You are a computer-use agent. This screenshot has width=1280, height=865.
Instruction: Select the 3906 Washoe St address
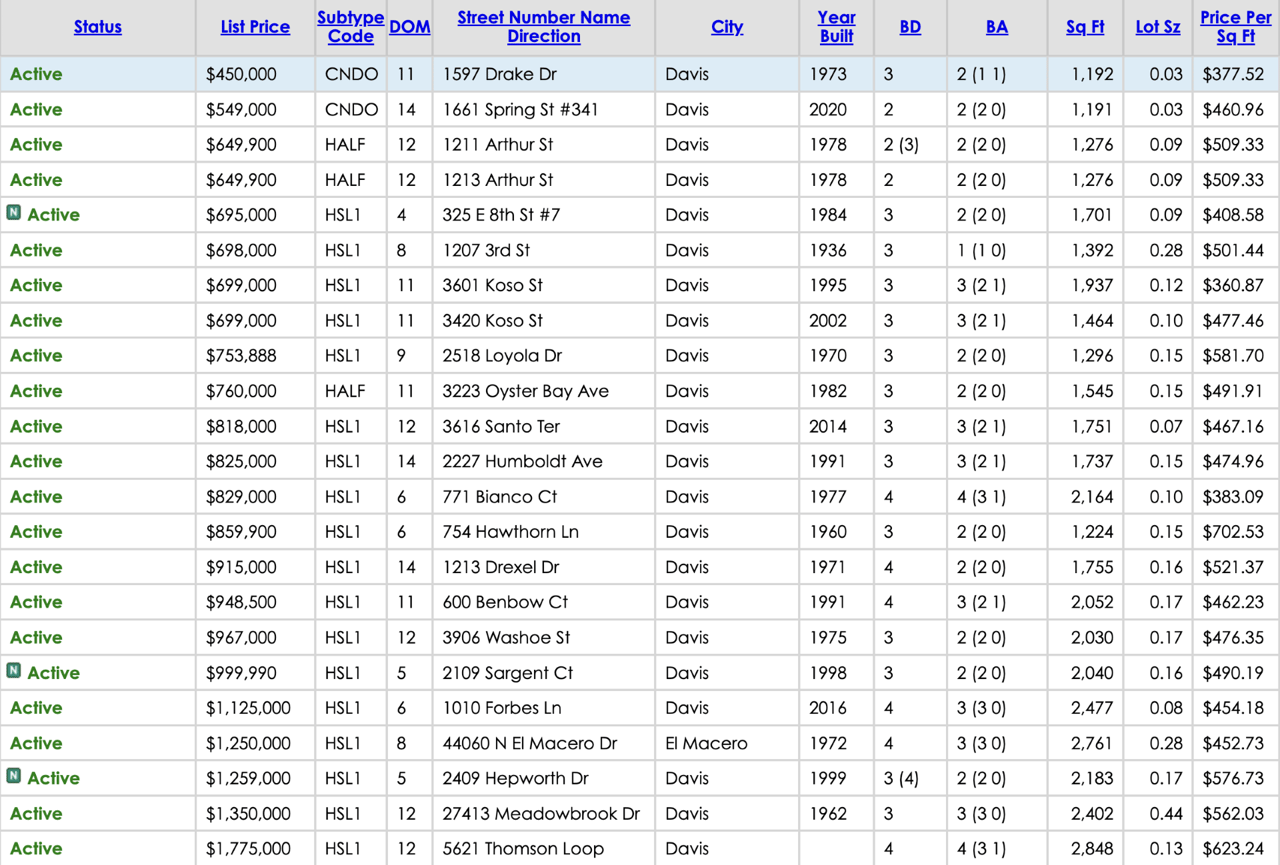coord(507,638)
